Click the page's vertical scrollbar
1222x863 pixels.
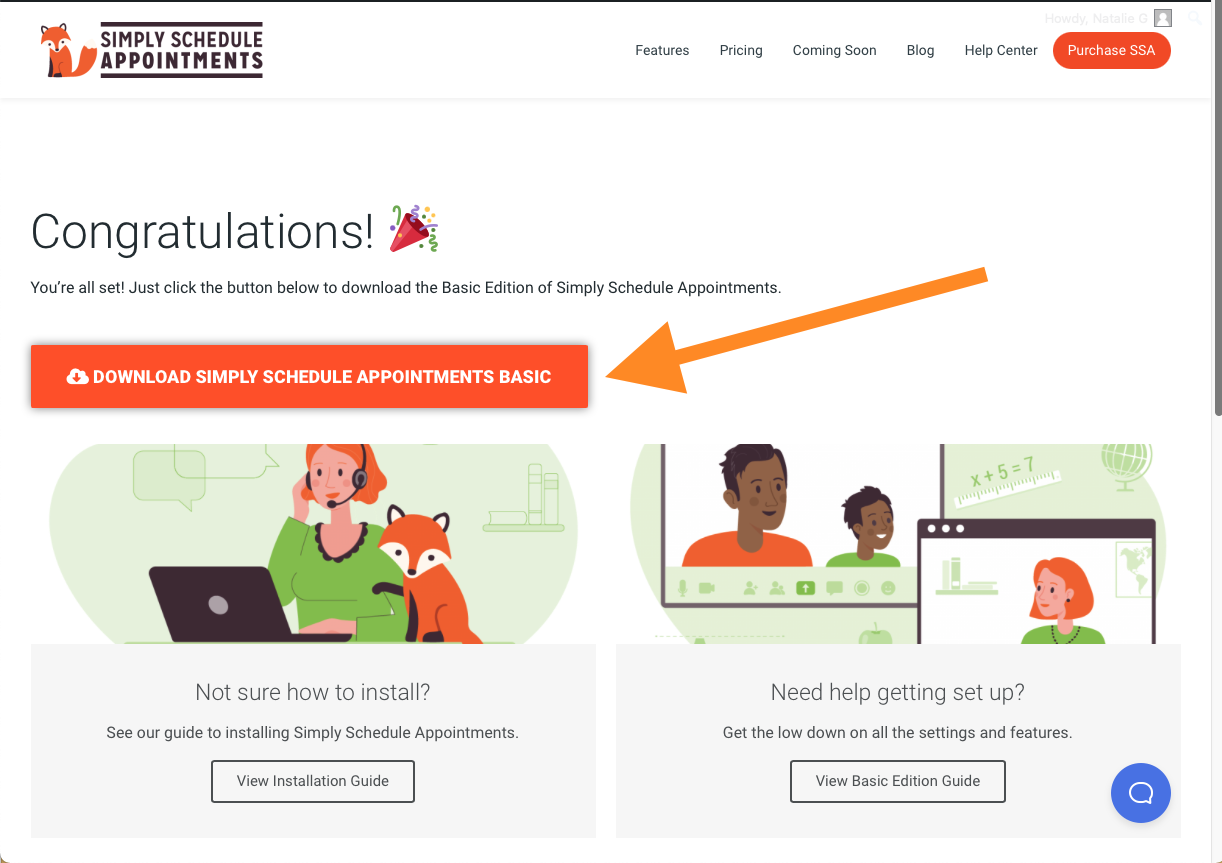[1216, 250]
